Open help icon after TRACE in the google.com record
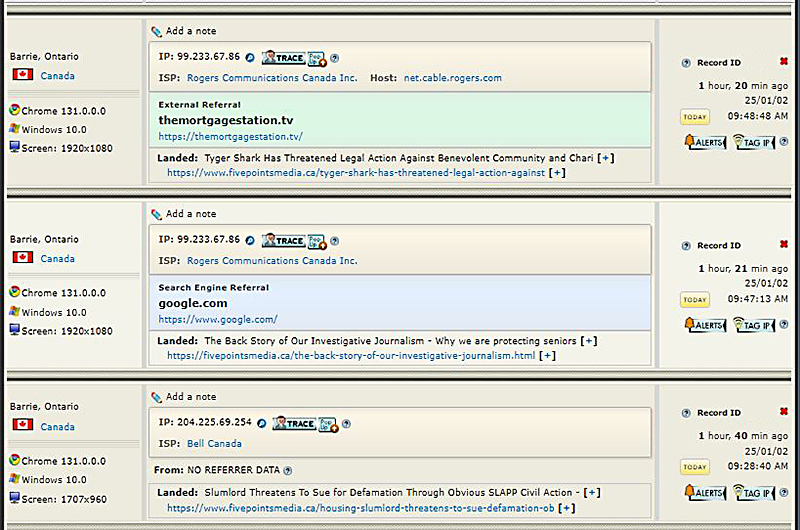The width and height of the screenshot is (800, 530). (x=335, y=240)
